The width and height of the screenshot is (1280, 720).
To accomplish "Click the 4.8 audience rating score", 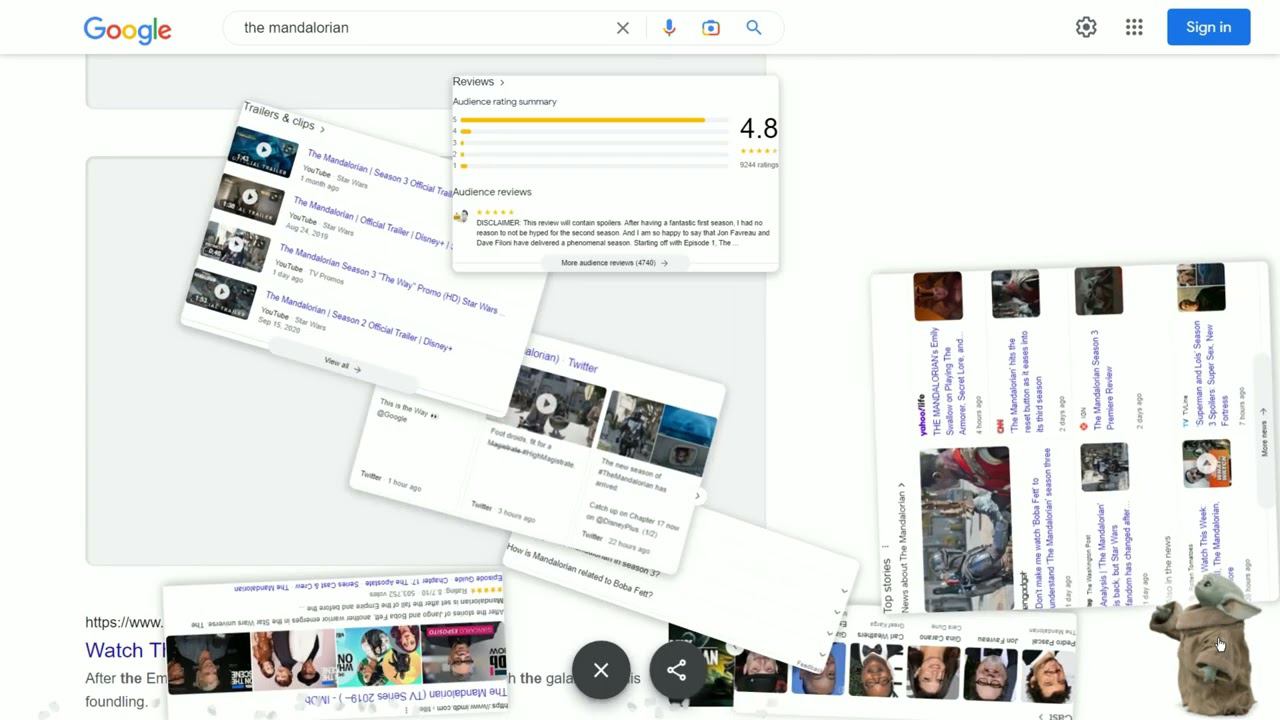I will pos(758,129).
